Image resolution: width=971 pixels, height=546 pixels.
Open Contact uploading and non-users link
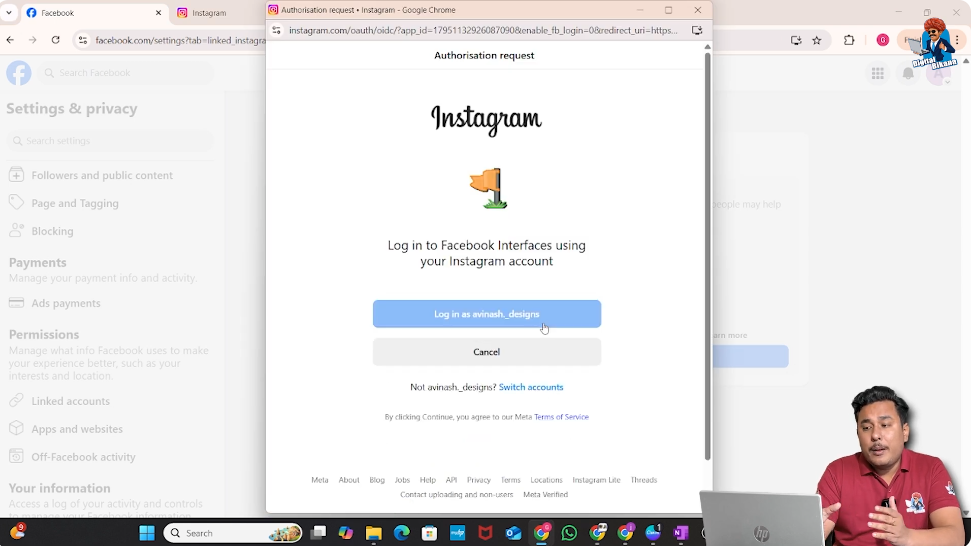[456, 495]
